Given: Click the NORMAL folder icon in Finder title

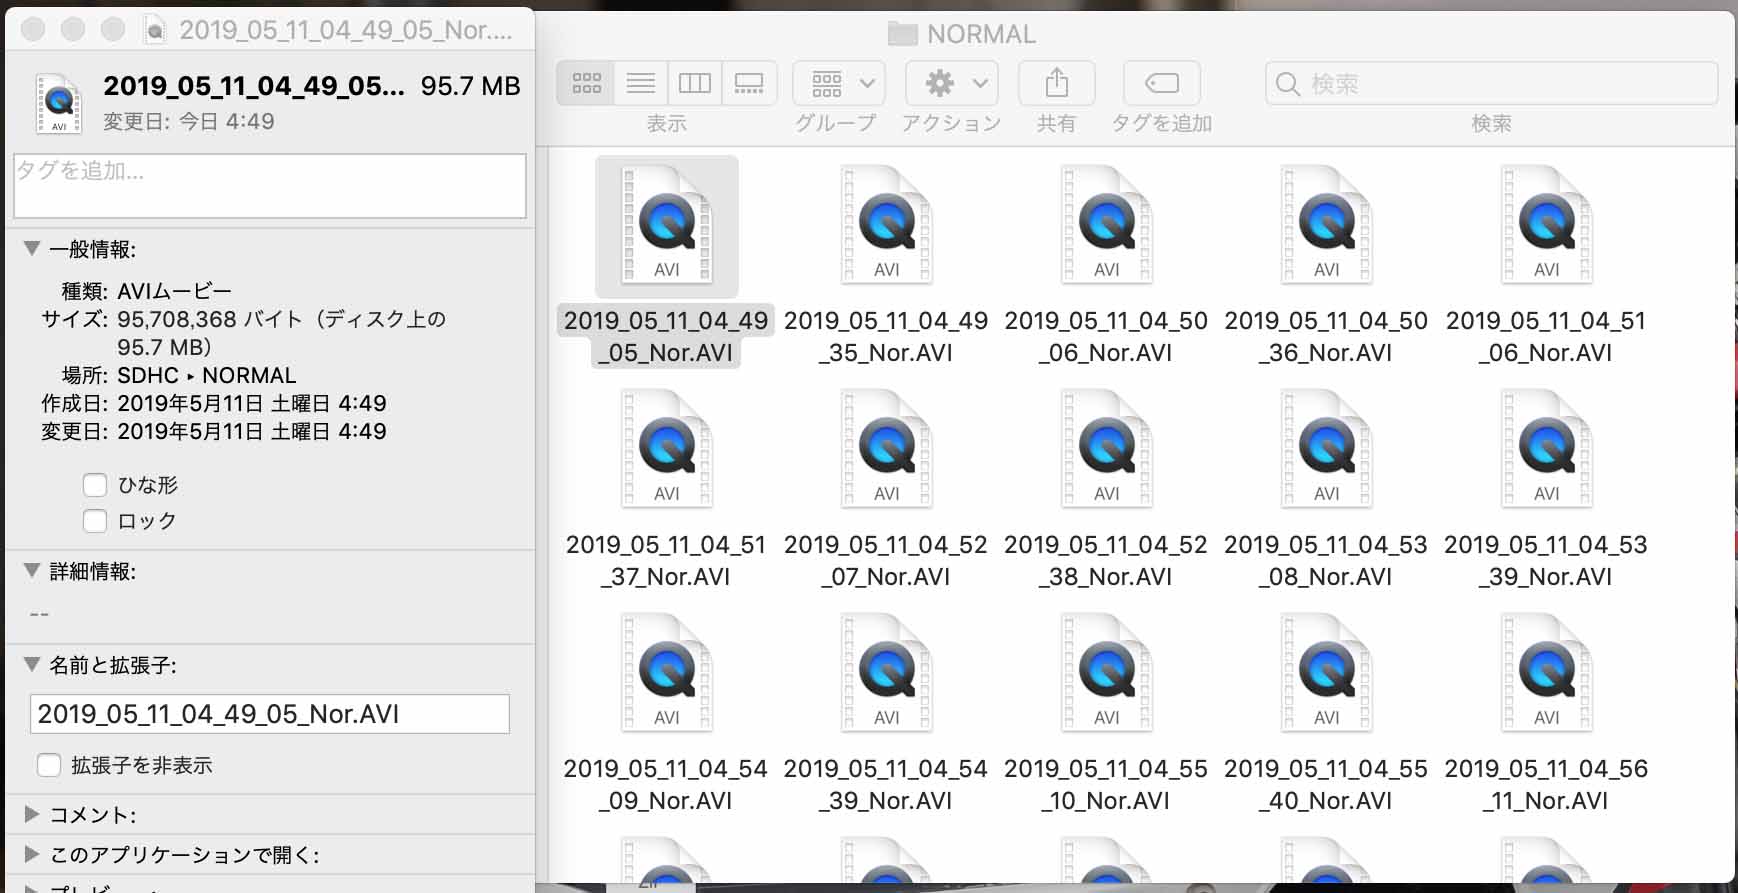Looking at the screenshot, I should click(x=902, y=34).
